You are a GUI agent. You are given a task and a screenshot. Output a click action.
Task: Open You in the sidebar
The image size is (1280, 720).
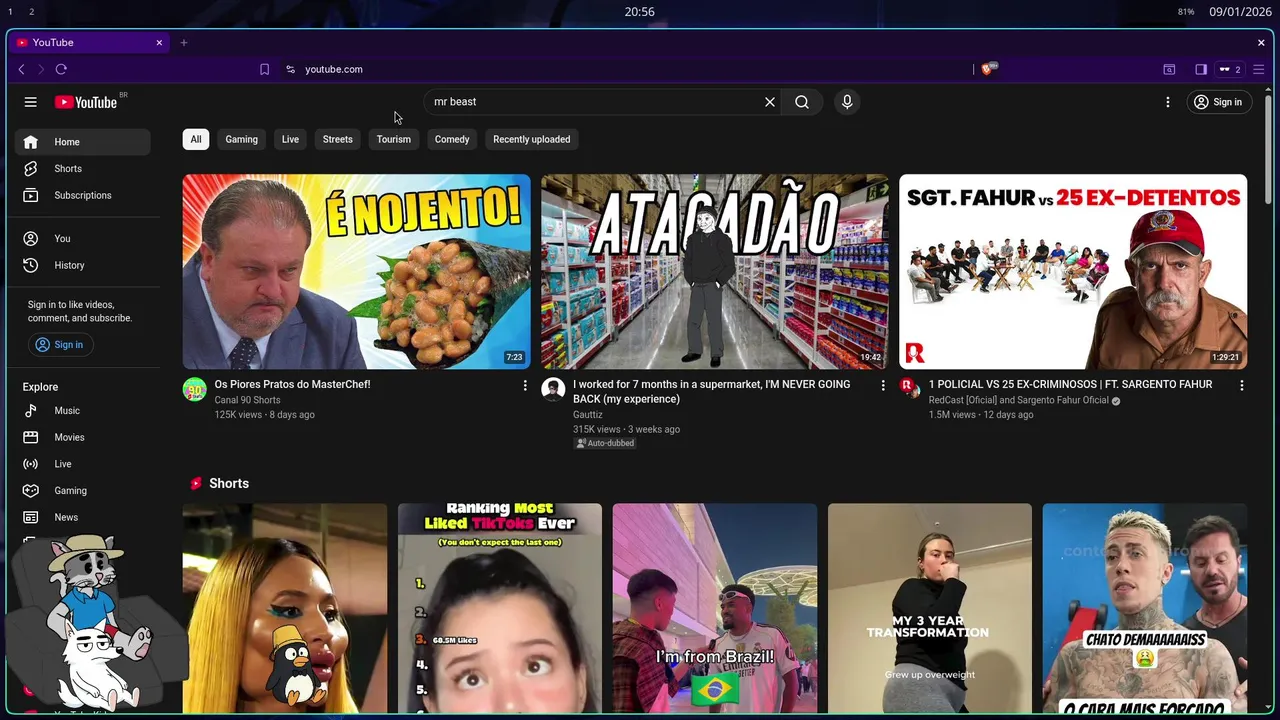coord(83,239)
